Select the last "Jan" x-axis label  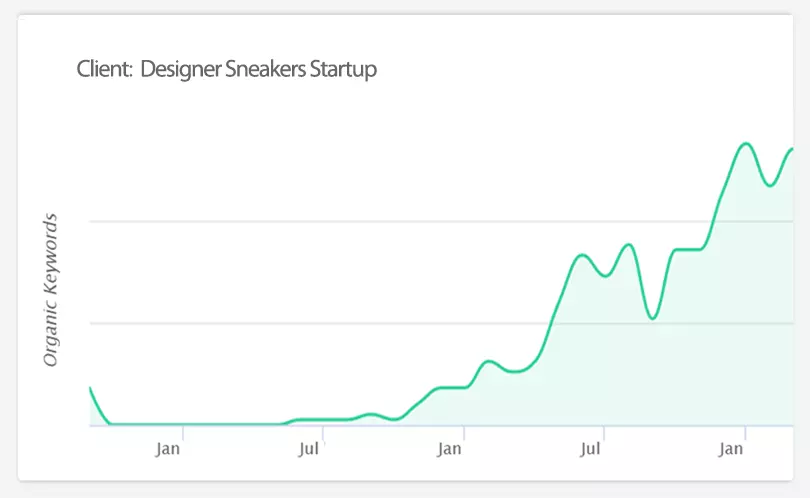[x=731, y=449]
